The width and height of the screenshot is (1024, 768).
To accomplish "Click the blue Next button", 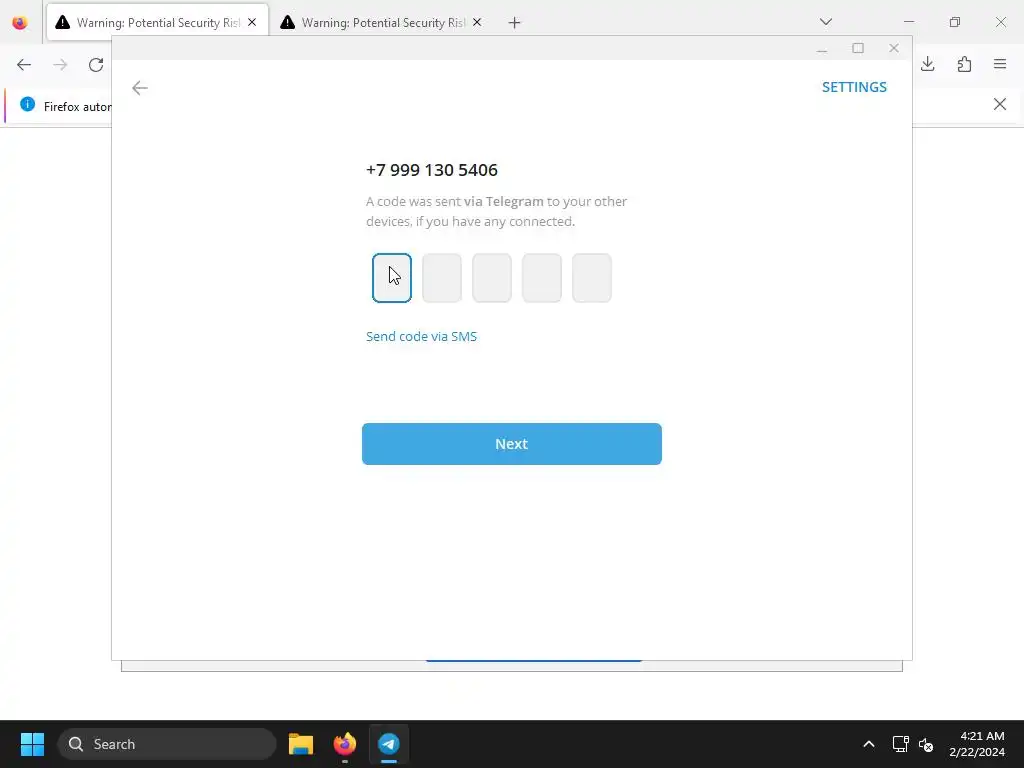I will tap(511, 444).
